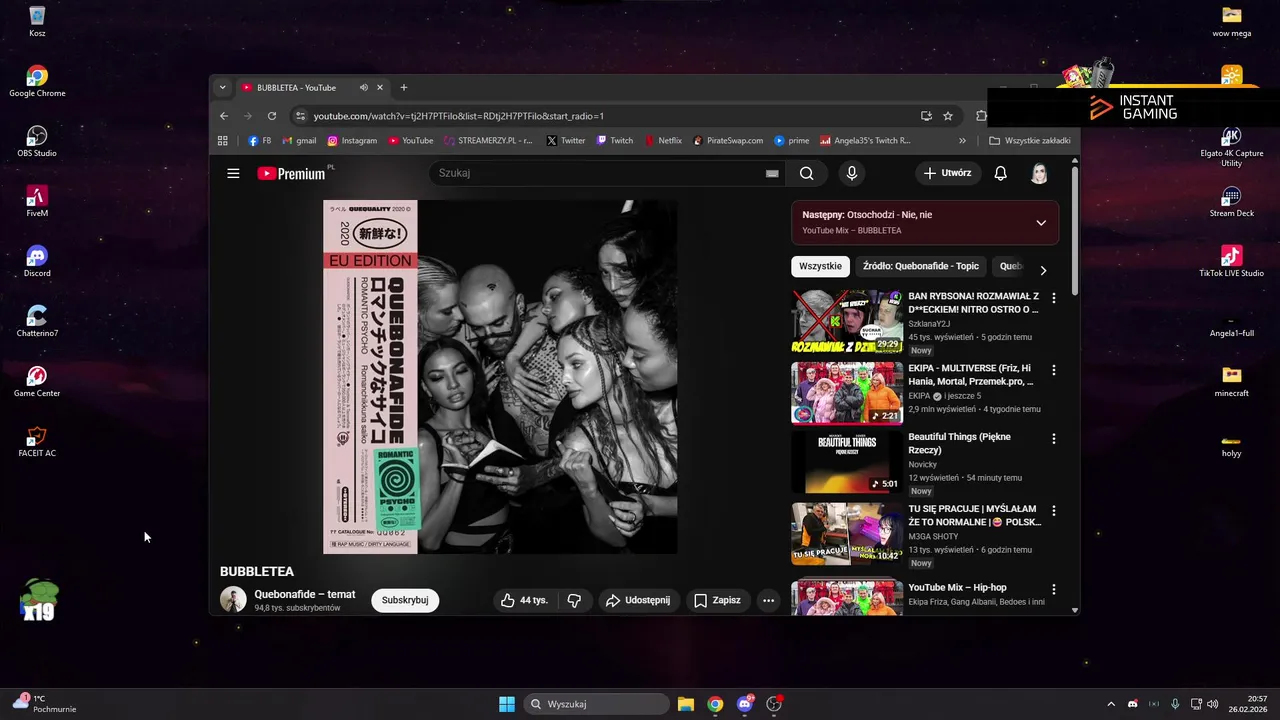Click the YouTube Premium logo
Image resolution: width=1280 pixels, height=720 pixels.
click(291, 173)
